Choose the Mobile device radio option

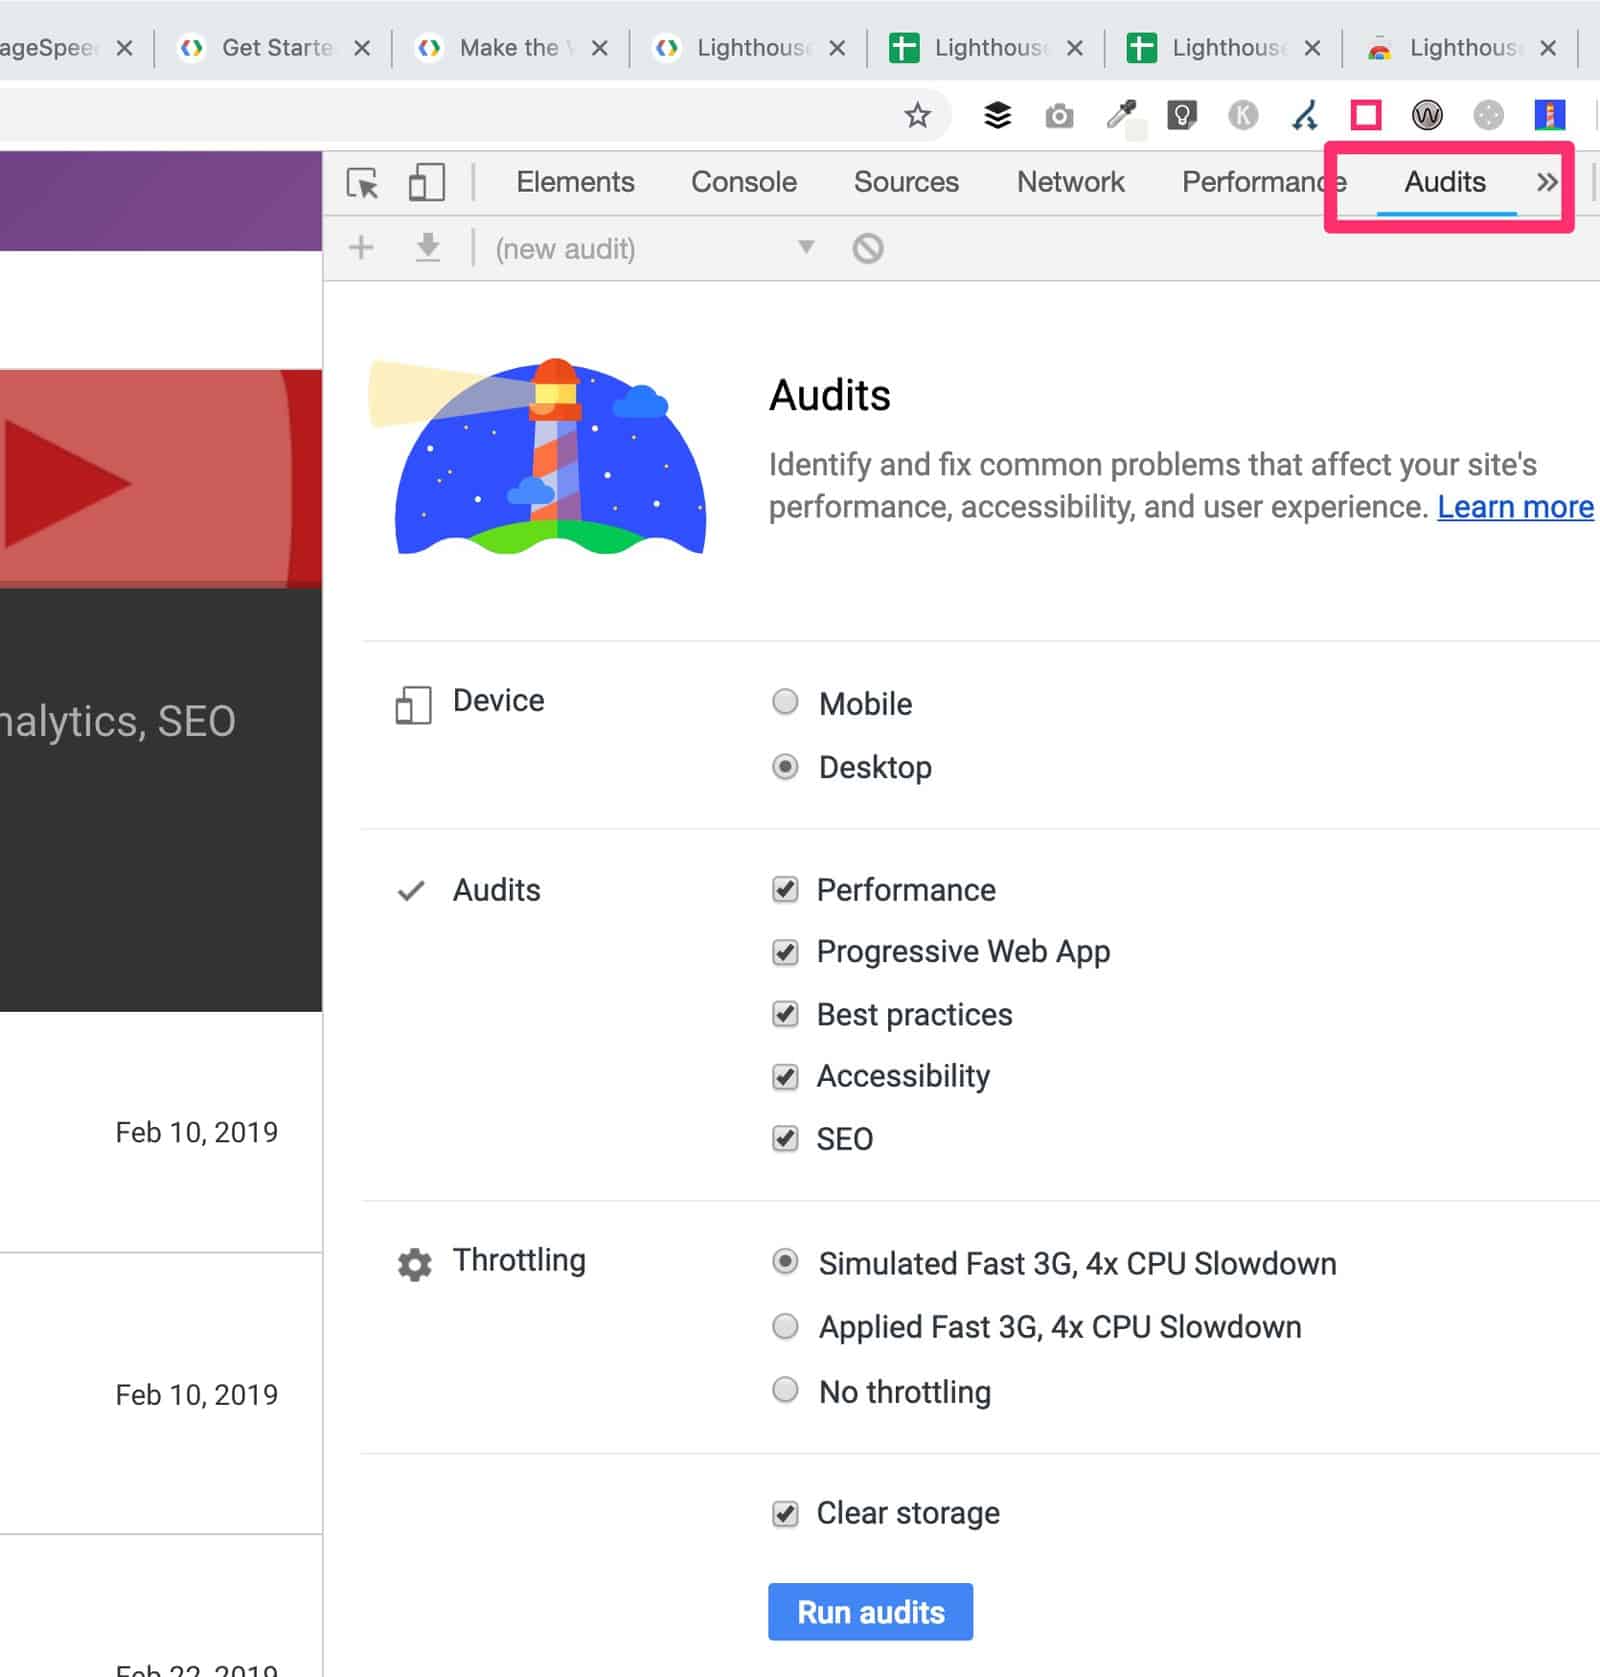786,703
